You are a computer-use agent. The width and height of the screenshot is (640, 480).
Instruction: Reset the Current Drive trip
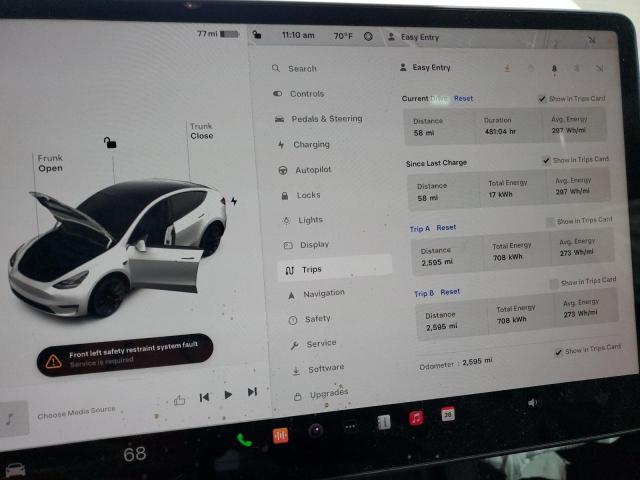[463, 98]
